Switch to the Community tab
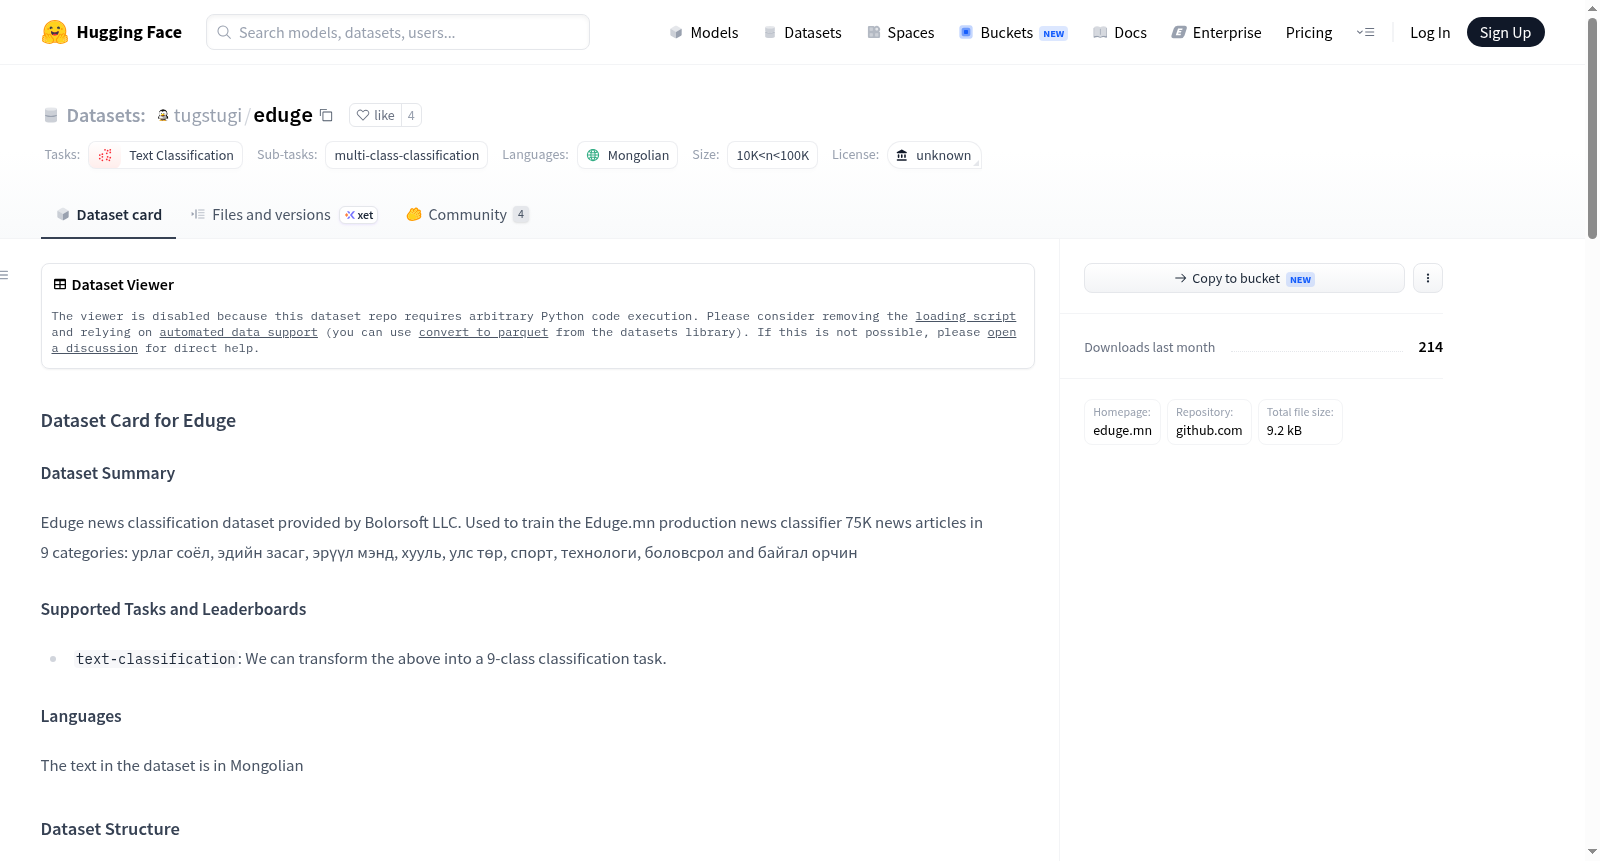 467,214
